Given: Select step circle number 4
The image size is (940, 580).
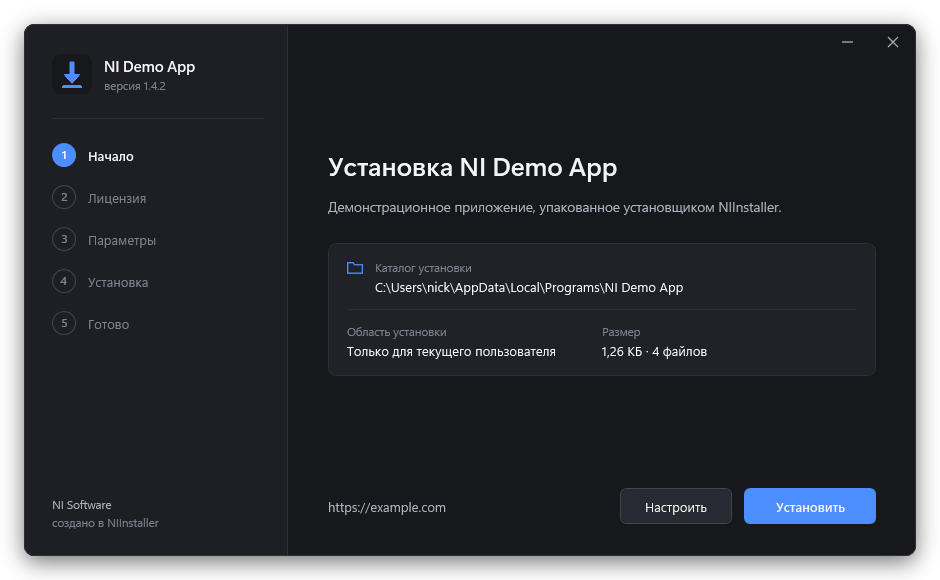Looking at the screenshot, I should [x=64, y=281].
